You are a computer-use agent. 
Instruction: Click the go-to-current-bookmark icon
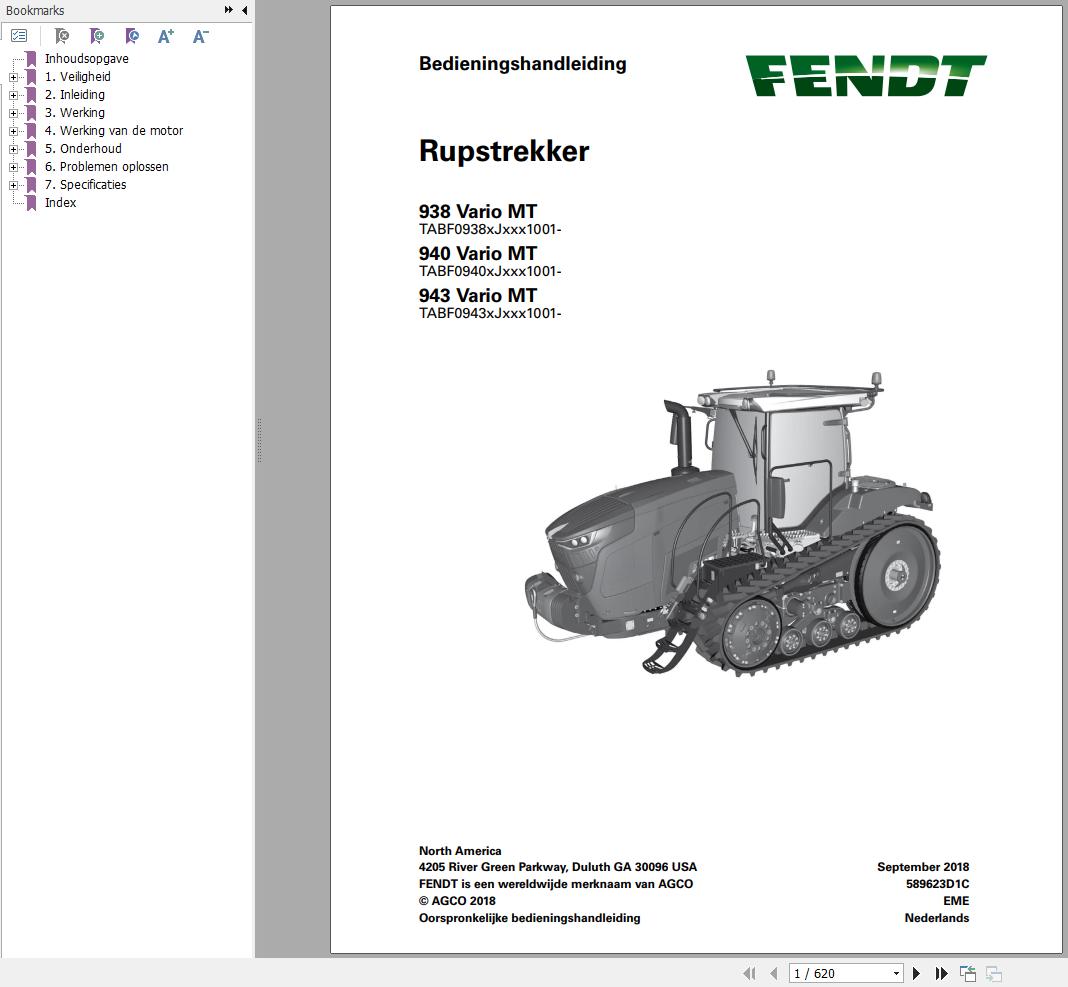pyautogui.click(x=132, y=35)
